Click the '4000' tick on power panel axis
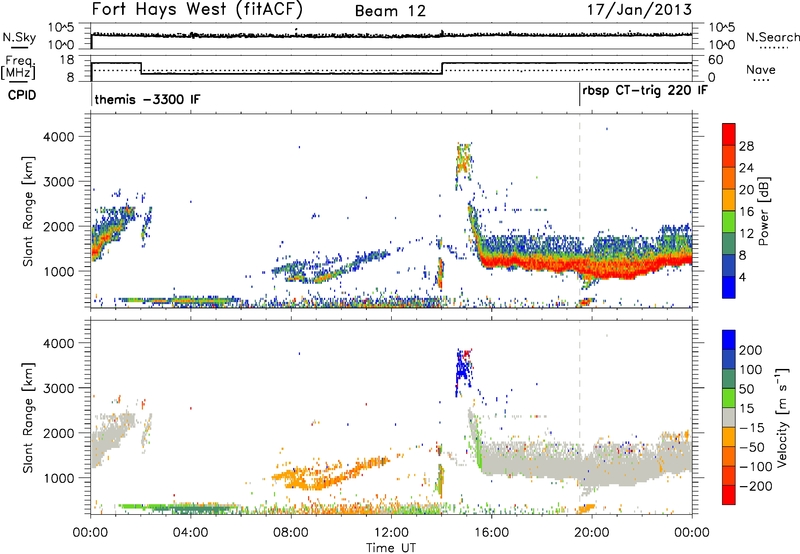 click(58, 137)
